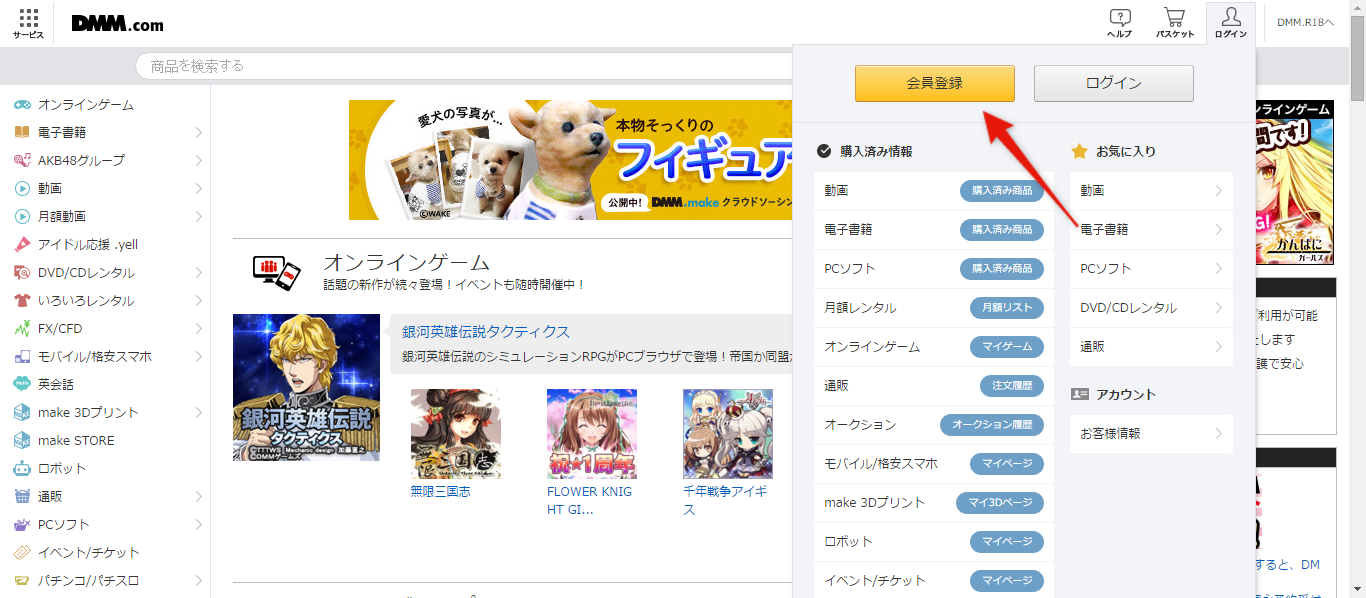The image size is (1366, 598).
Task: Click the 通販 basket icon in sidebar
Action: (21, 496)
